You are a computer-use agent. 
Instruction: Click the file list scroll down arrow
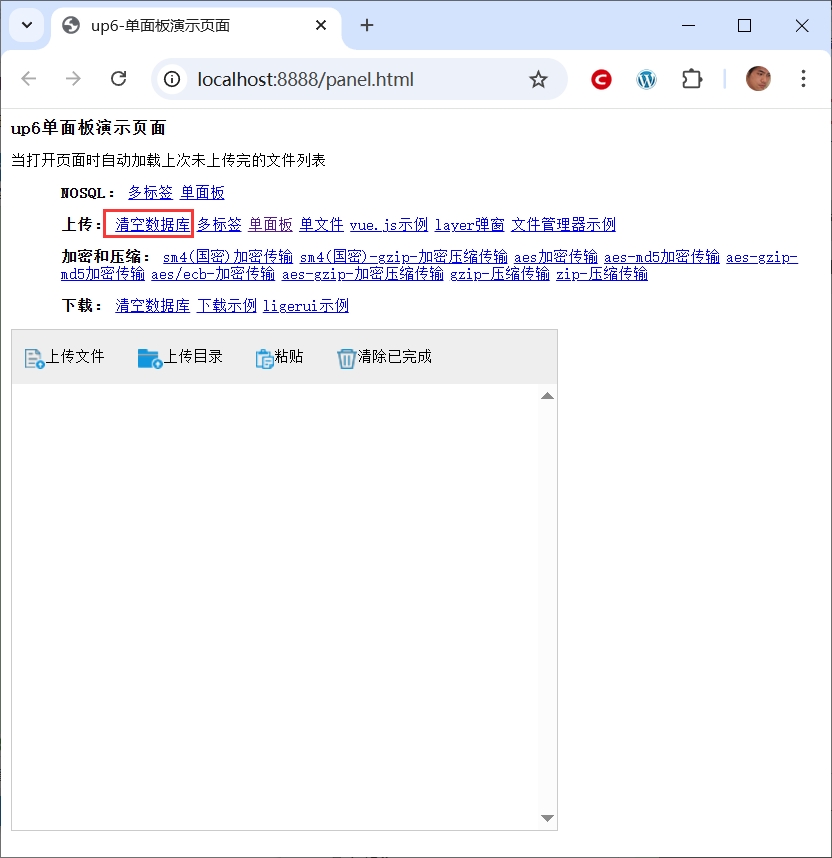(547, 818)
